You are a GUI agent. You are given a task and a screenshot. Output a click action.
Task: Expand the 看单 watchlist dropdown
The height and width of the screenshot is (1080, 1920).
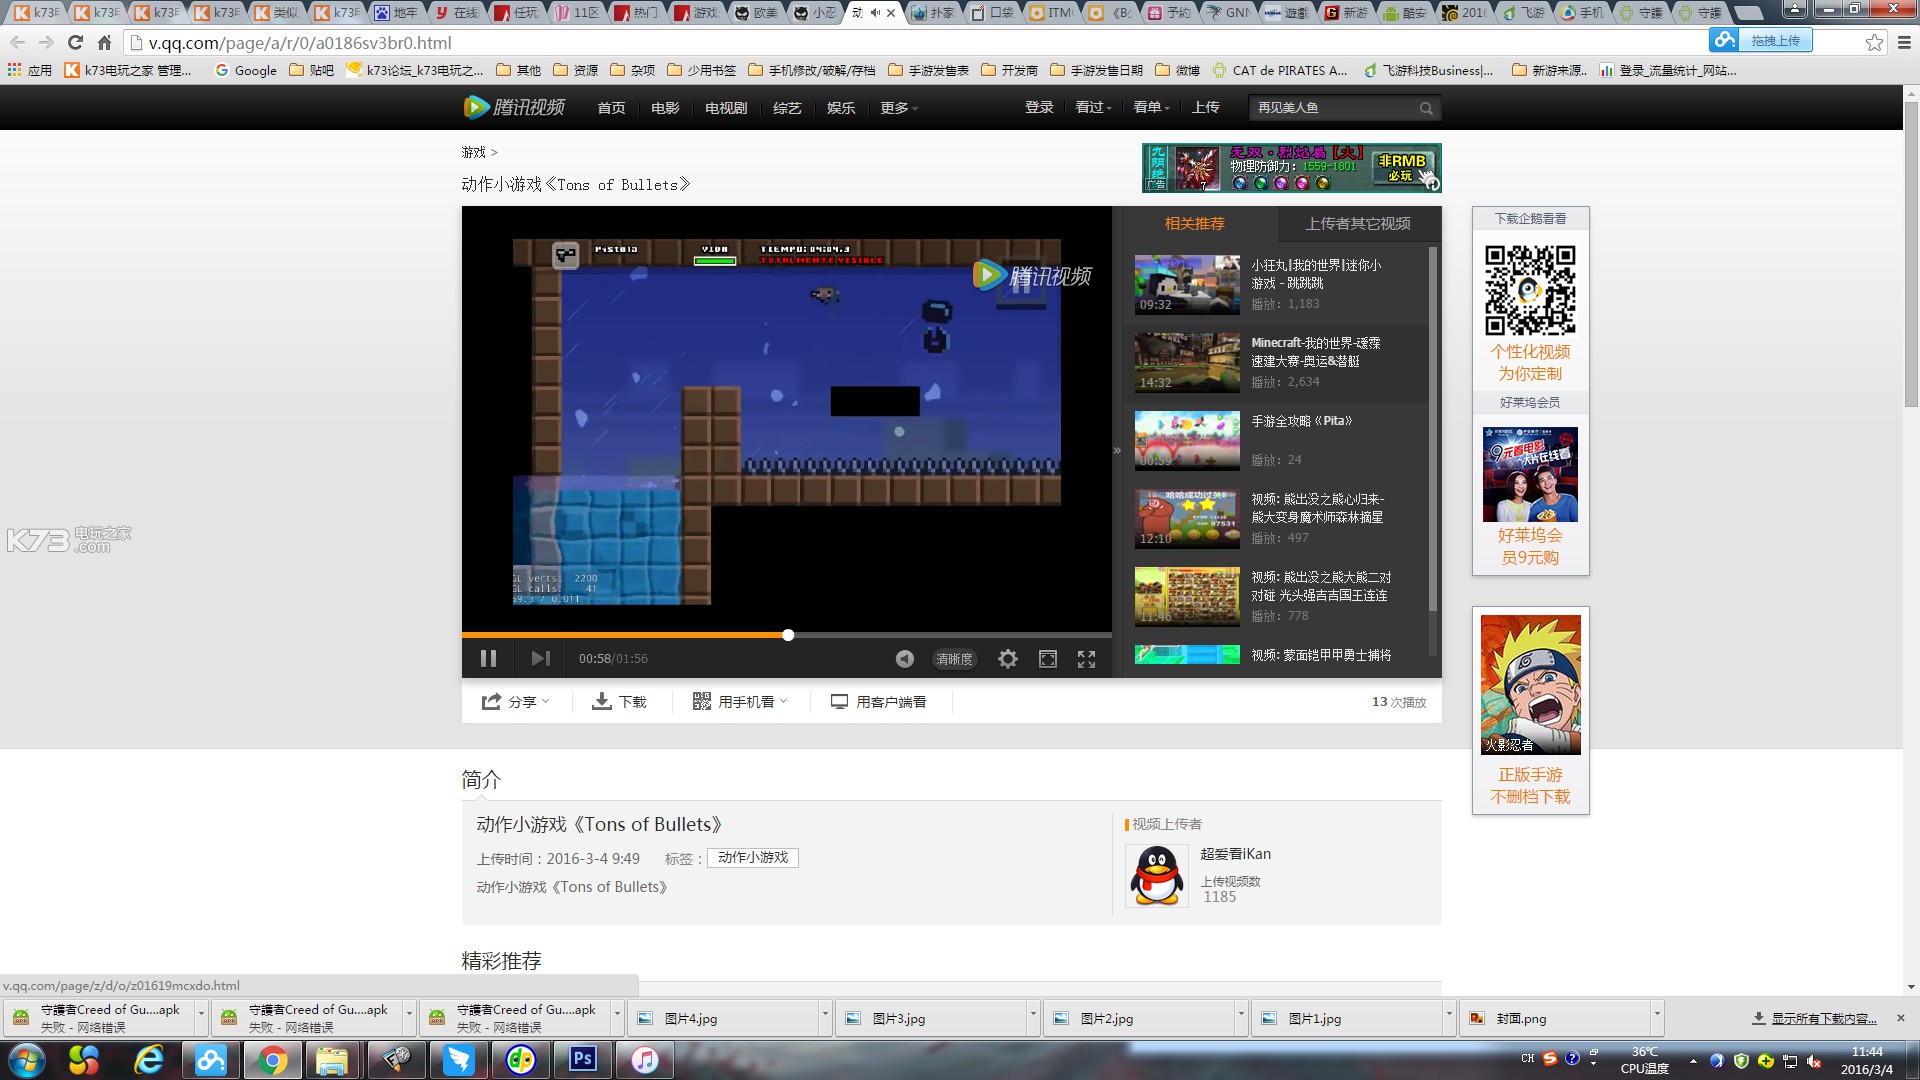(x=1151, y=107)
